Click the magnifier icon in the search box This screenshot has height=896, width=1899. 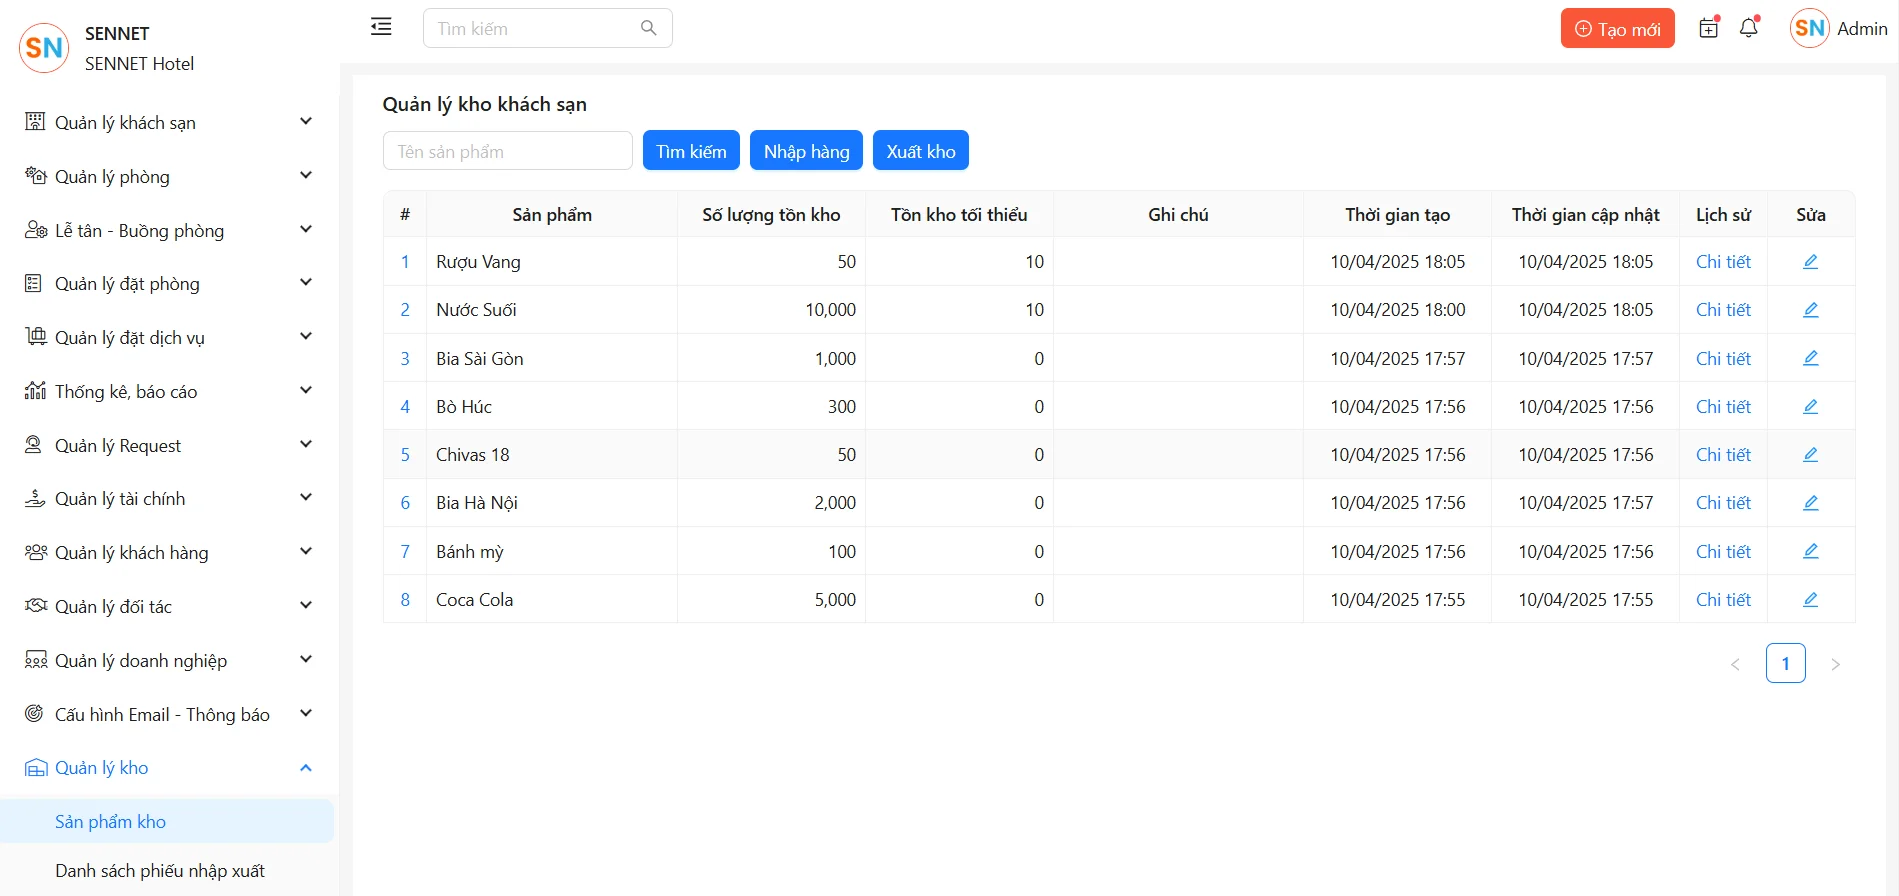point(648,28)
